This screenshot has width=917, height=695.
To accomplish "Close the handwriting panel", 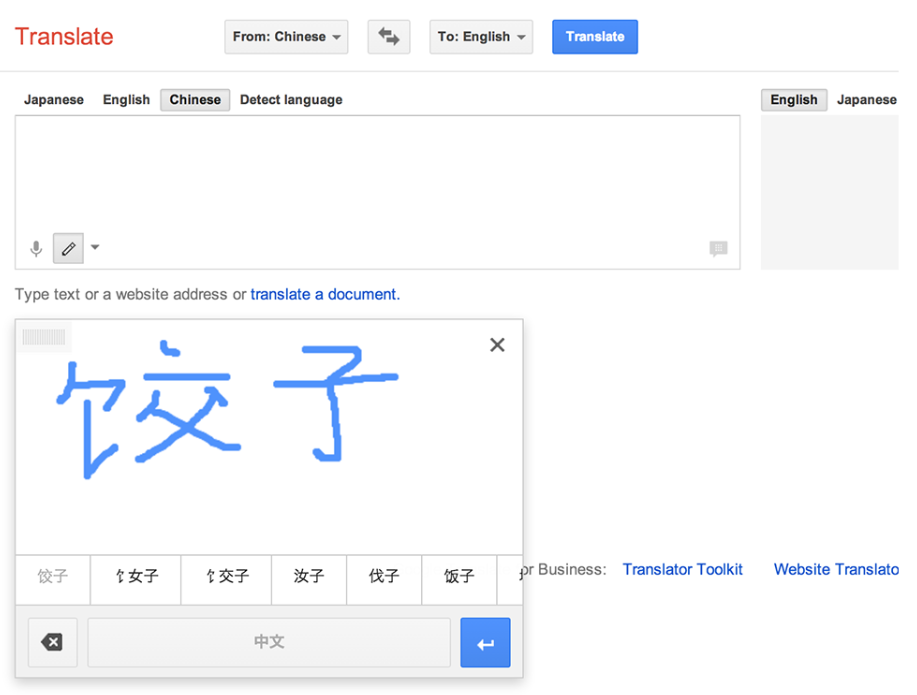I will pos(497,345).
